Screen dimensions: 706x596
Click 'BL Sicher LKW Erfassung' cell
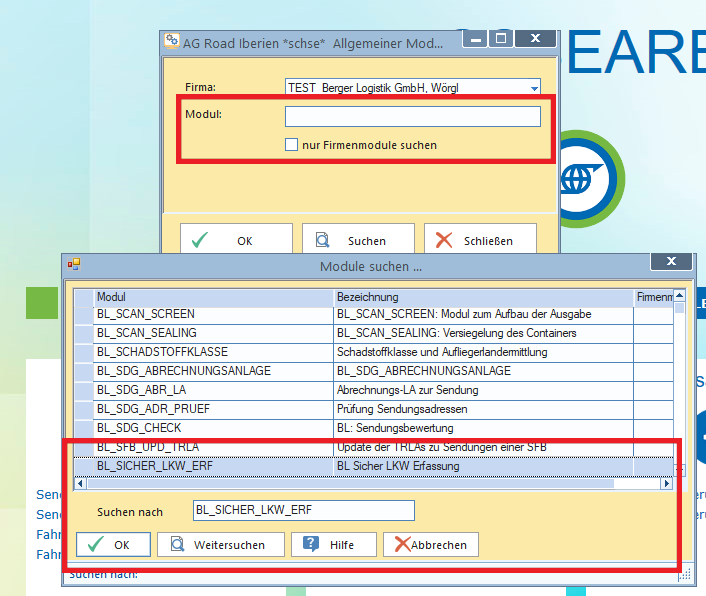point(484,466)
